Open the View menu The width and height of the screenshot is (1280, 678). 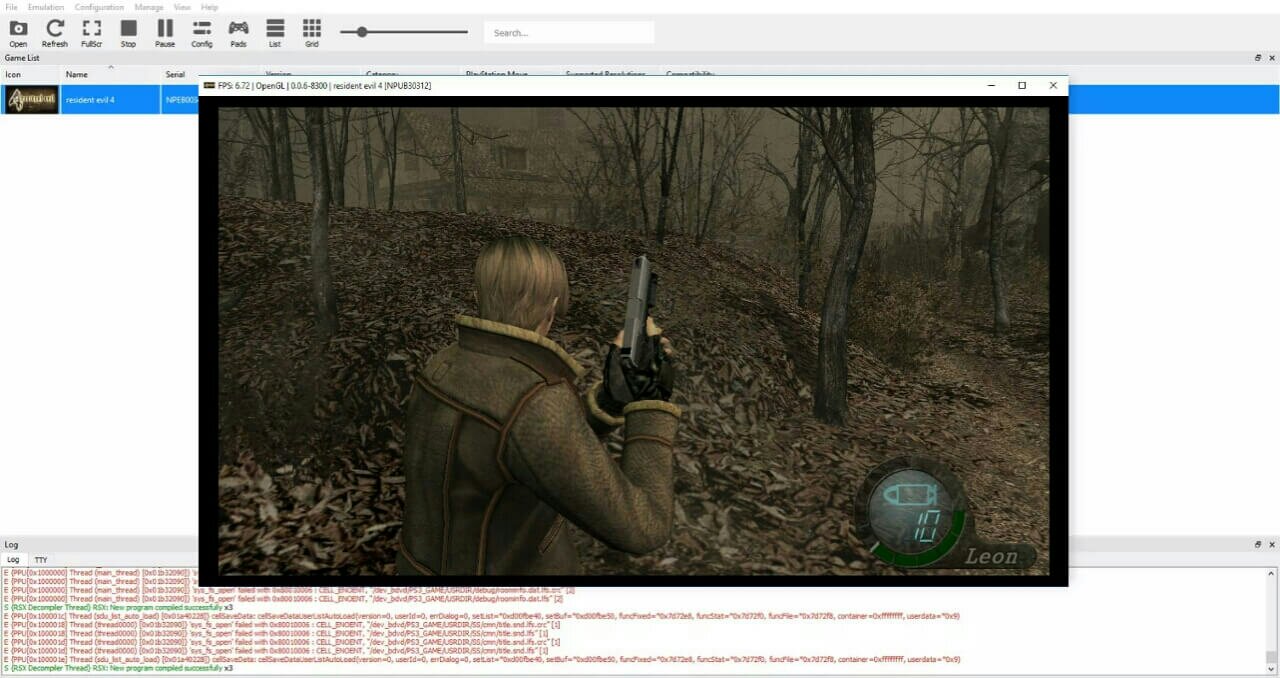point(182,7)
